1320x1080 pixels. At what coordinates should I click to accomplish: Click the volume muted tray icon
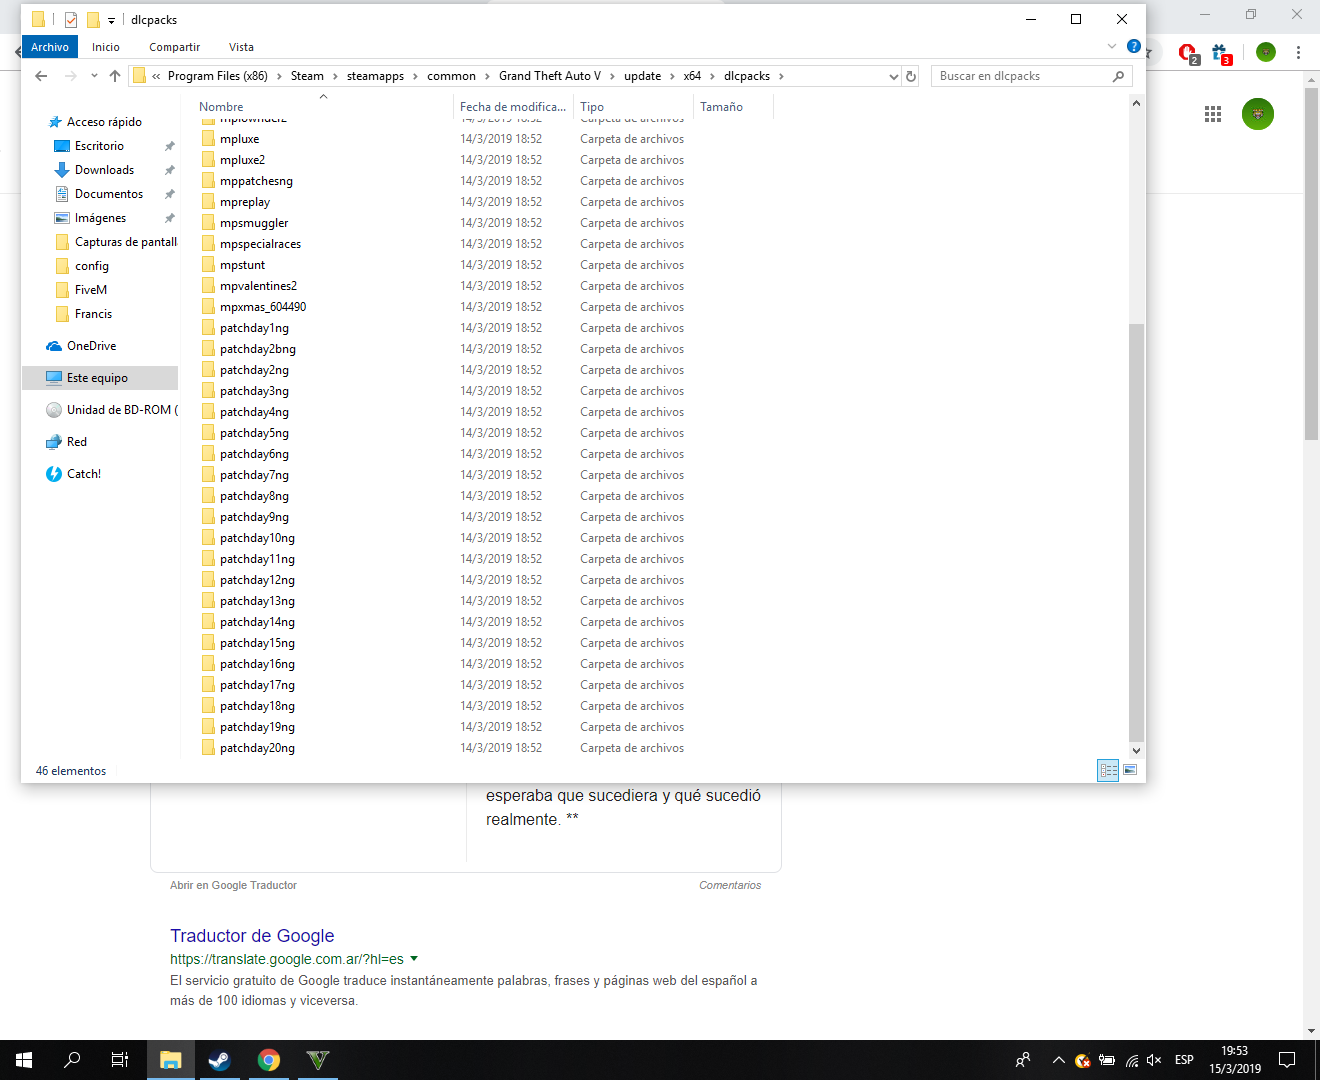tap(1155, 1060)
